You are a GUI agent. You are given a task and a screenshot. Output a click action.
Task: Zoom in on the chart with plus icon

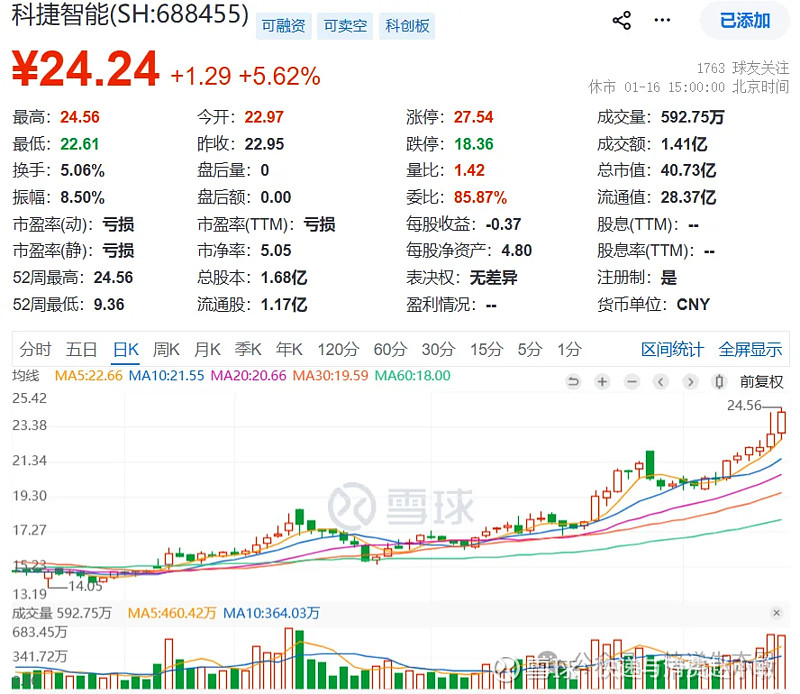[x=602, y=382]
